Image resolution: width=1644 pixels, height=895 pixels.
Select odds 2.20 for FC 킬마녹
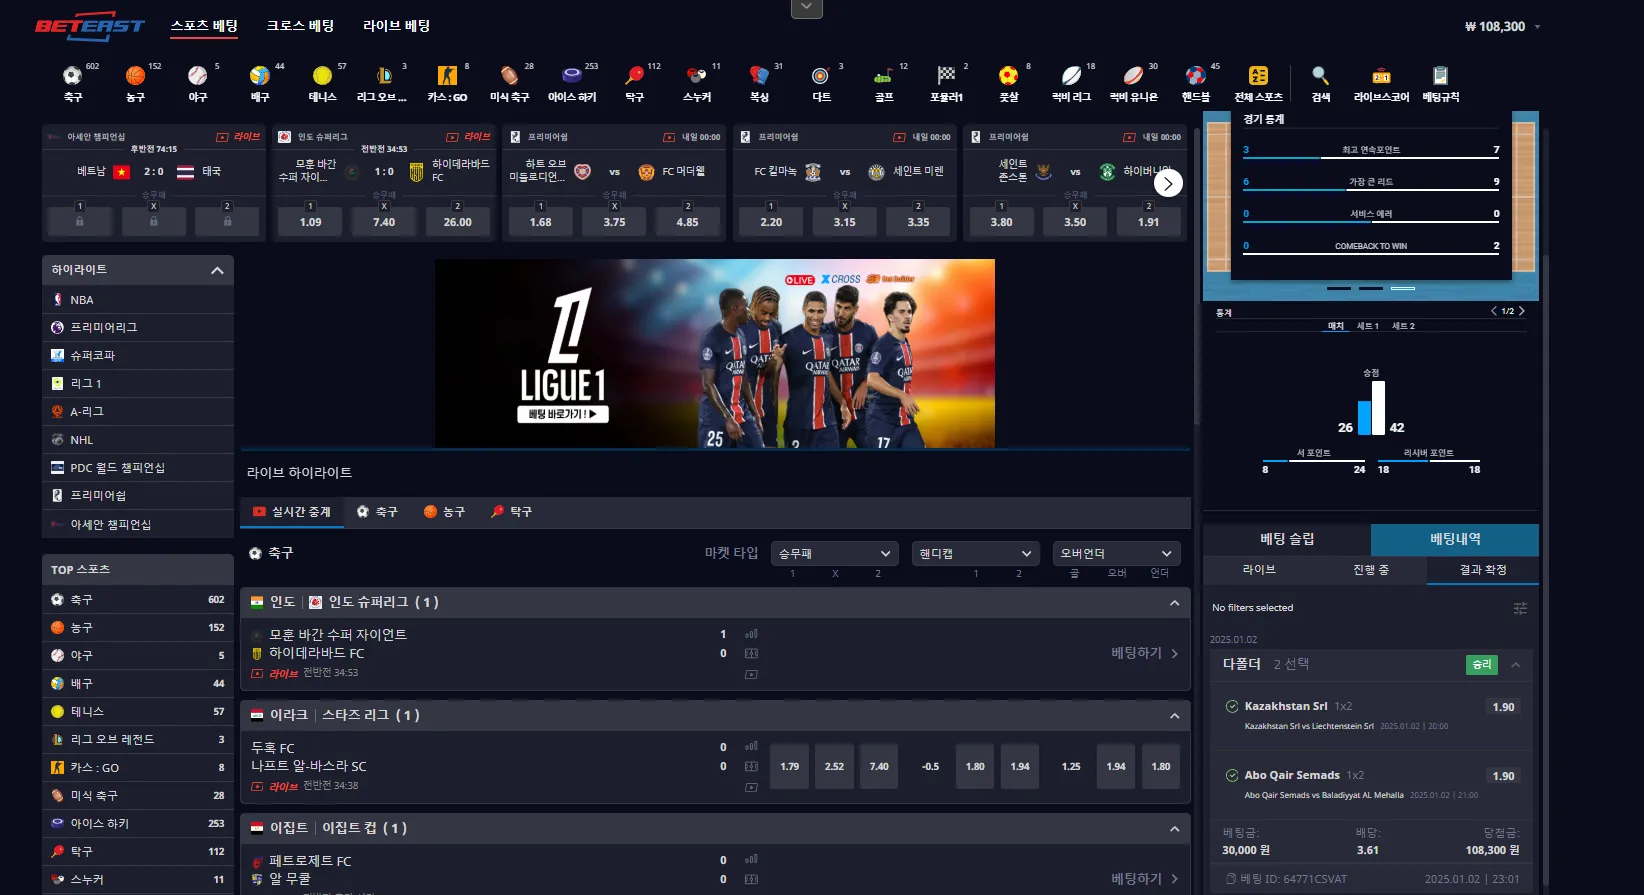click(771, 222)
